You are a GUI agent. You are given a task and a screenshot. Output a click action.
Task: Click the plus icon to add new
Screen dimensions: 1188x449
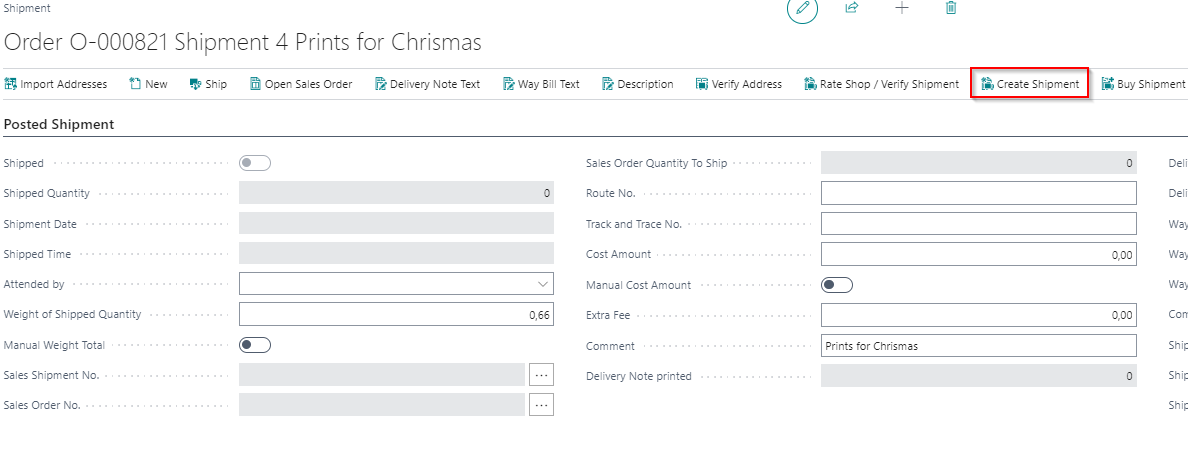(x=902, y=8)
